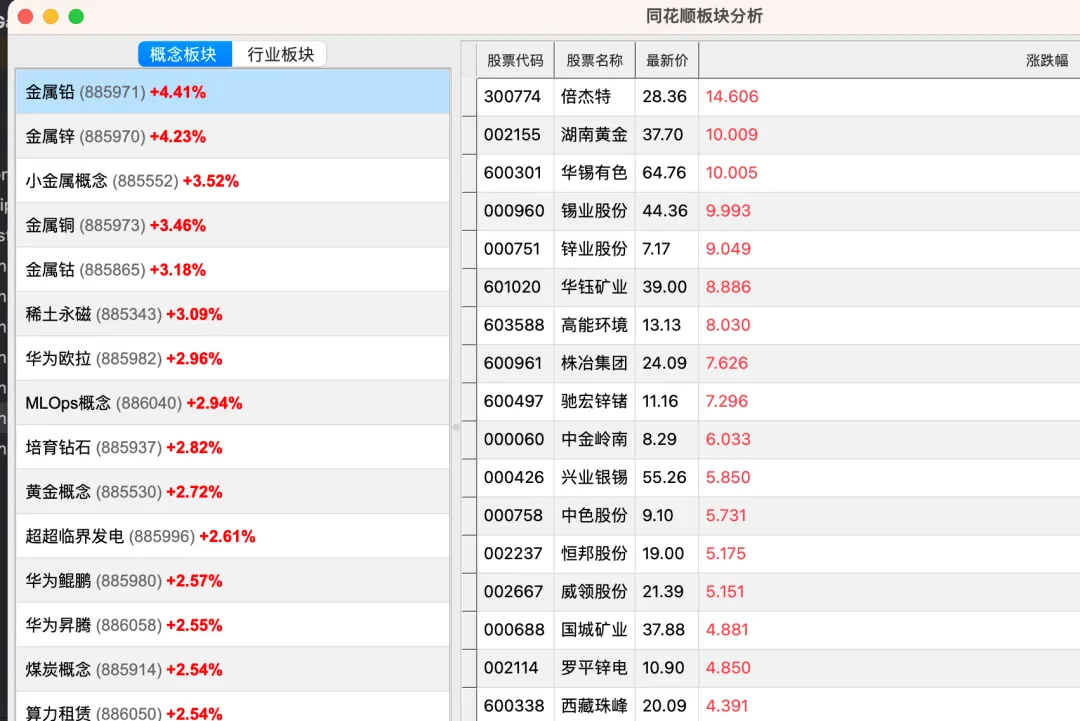This screenshot has width=1080, height=721.
Task: Select the 金属铜 (885973) sector row
Action: (x=233, y=225)
